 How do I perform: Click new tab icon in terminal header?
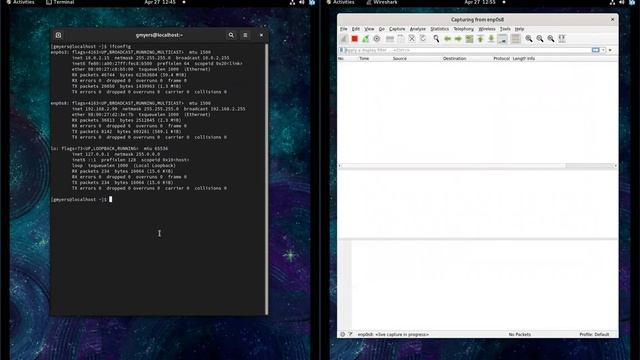(59, 35)
